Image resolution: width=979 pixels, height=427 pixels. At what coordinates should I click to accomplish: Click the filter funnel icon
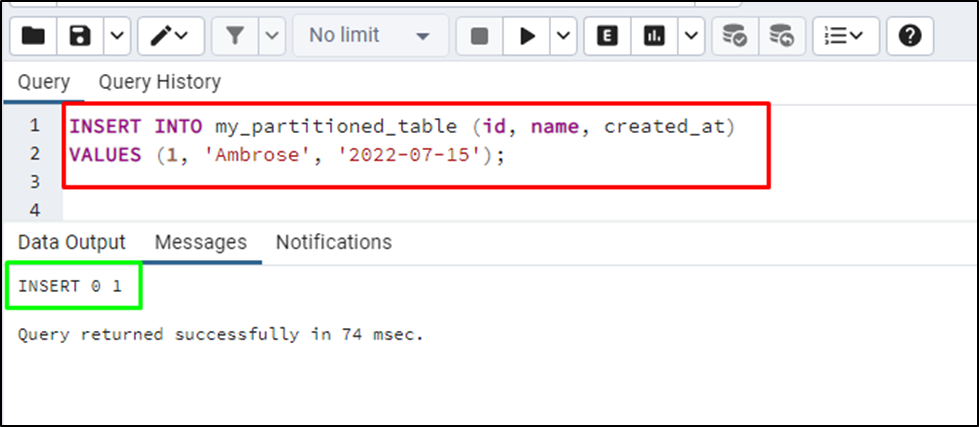[235, 36]
